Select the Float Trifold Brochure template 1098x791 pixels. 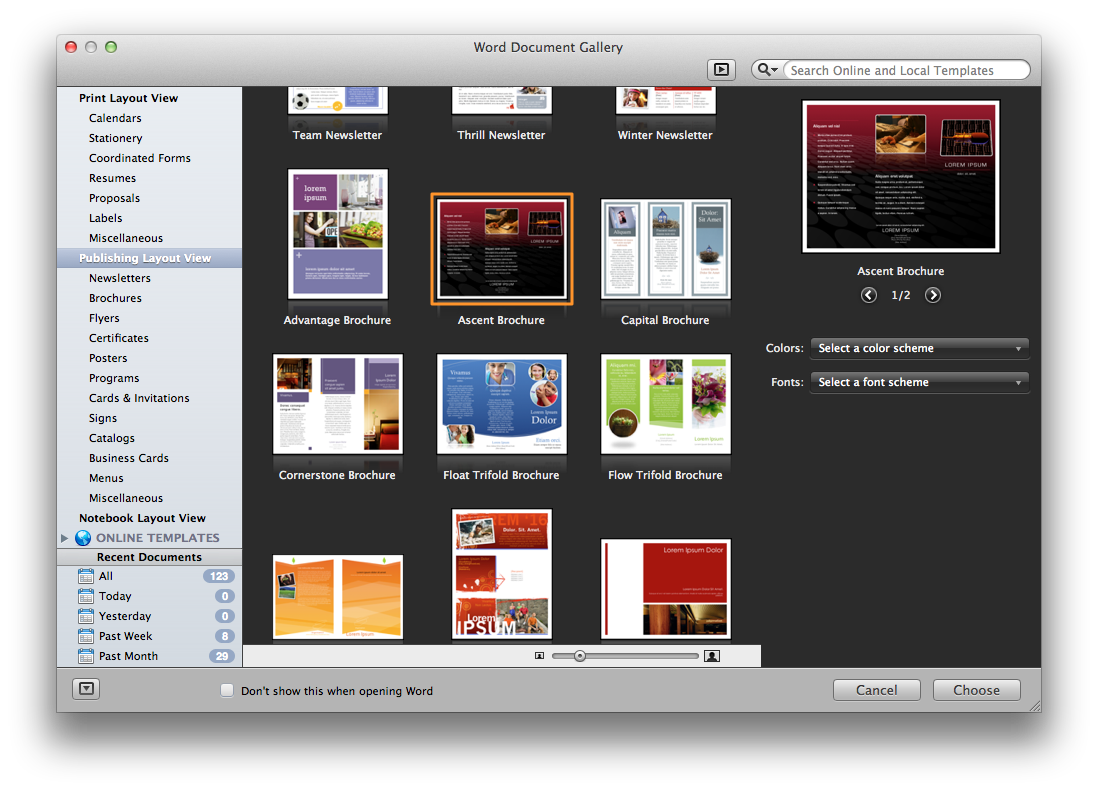(x=501, y=404)
